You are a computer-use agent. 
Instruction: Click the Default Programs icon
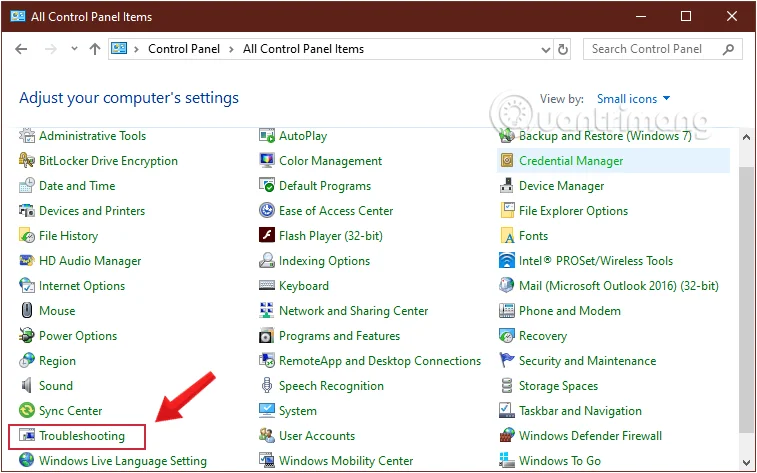(266, 186)
